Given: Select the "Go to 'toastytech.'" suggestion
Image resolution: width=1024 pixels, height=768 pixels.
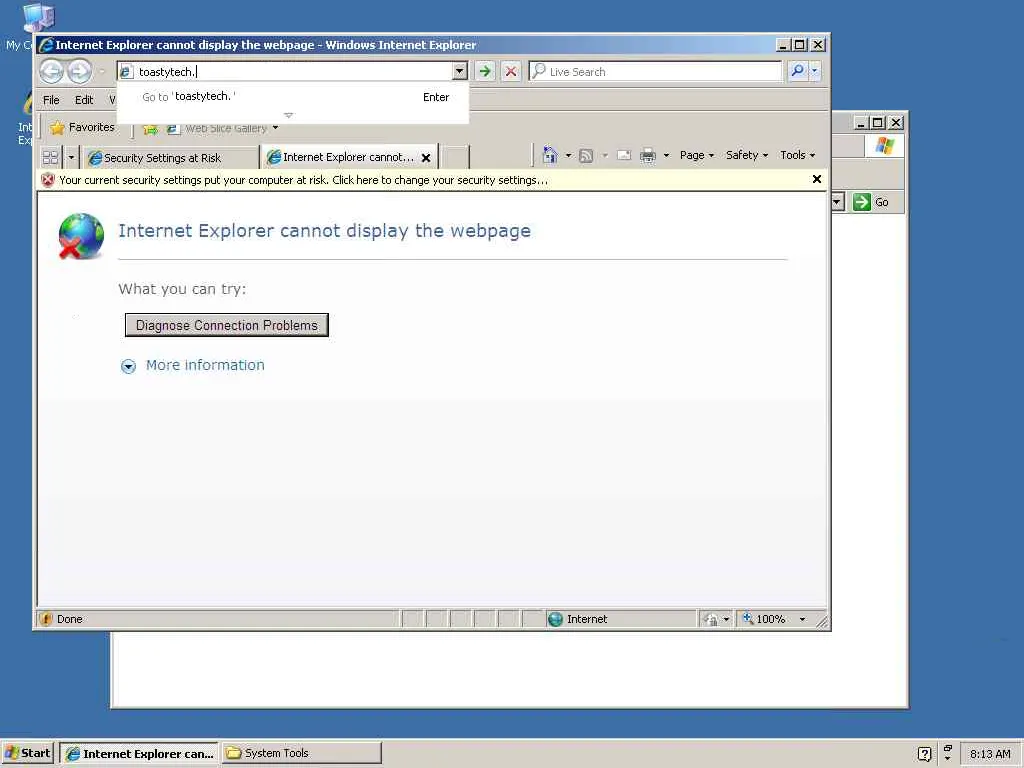Looking at the screenshot, I should coord(294,97).
